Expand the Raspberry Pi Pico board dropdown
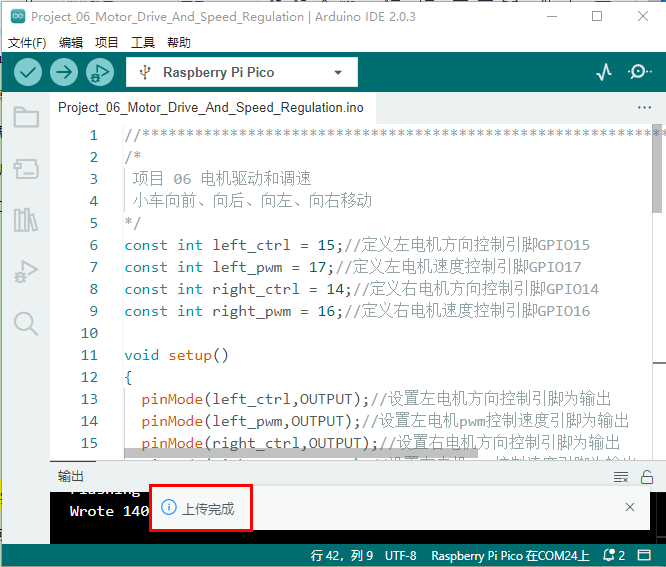 [338, 73]
